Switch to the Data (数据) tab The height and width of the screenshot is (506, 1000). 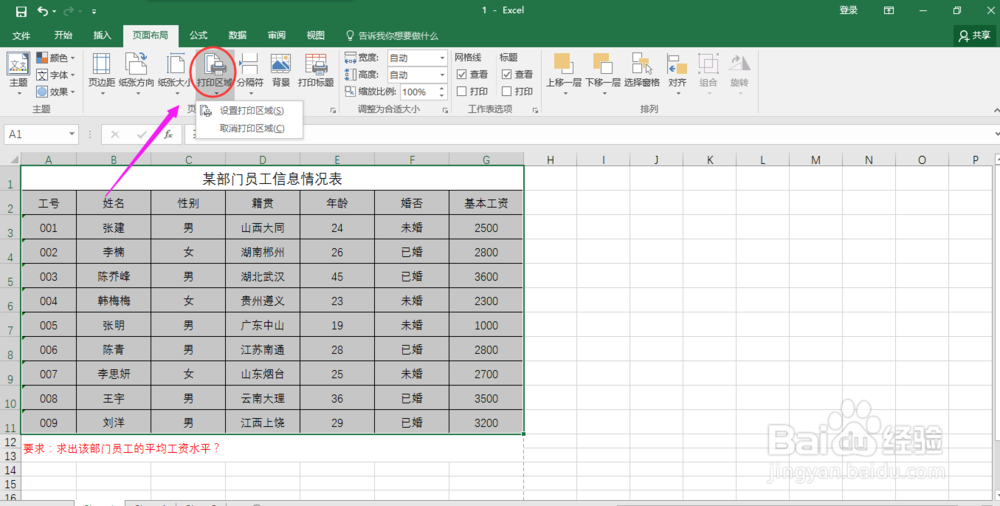237,36
